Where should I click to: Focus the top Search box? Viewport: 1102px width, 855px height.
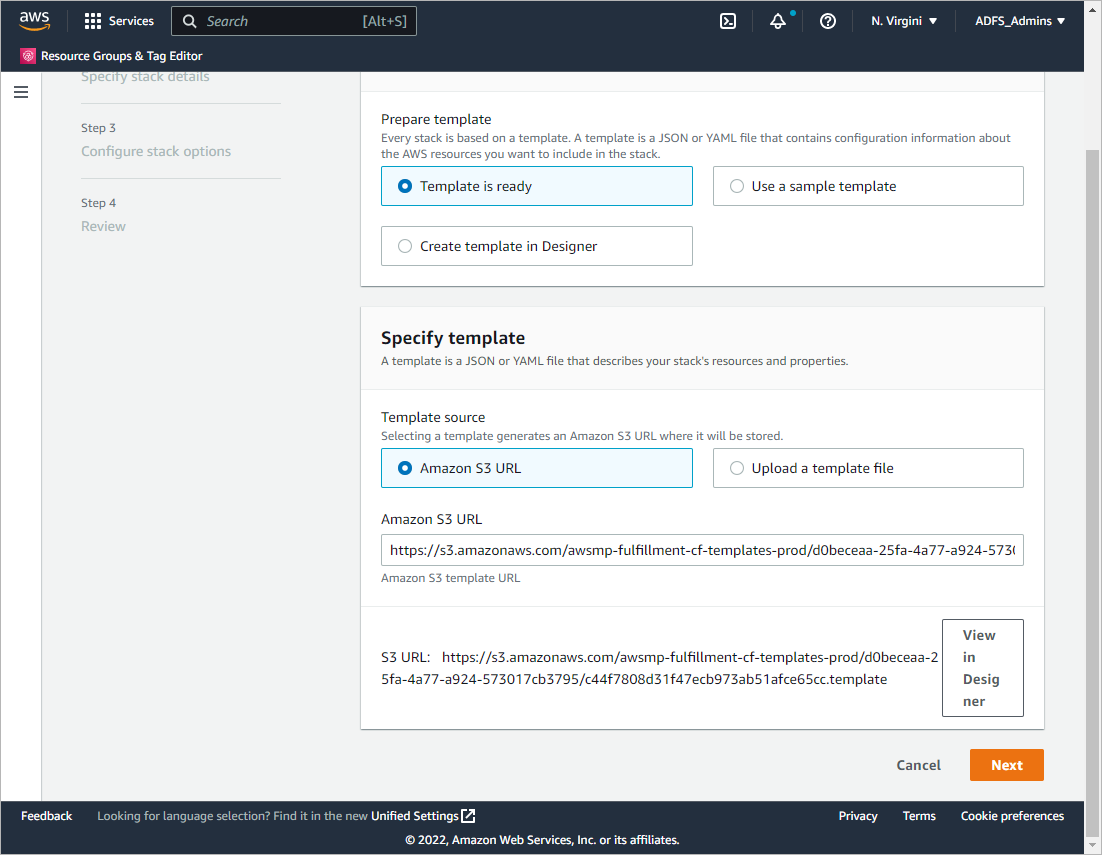point(294,21)
